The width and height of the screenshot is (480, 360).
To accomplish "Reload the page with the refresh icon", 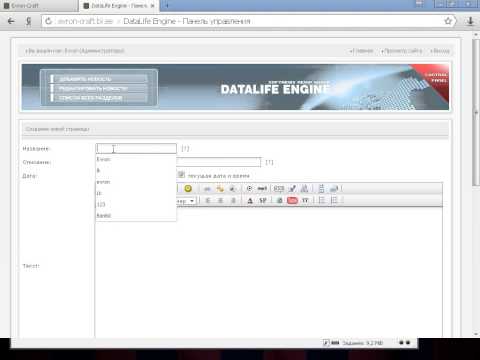I will pyautogui.click(x=49, y=21).
